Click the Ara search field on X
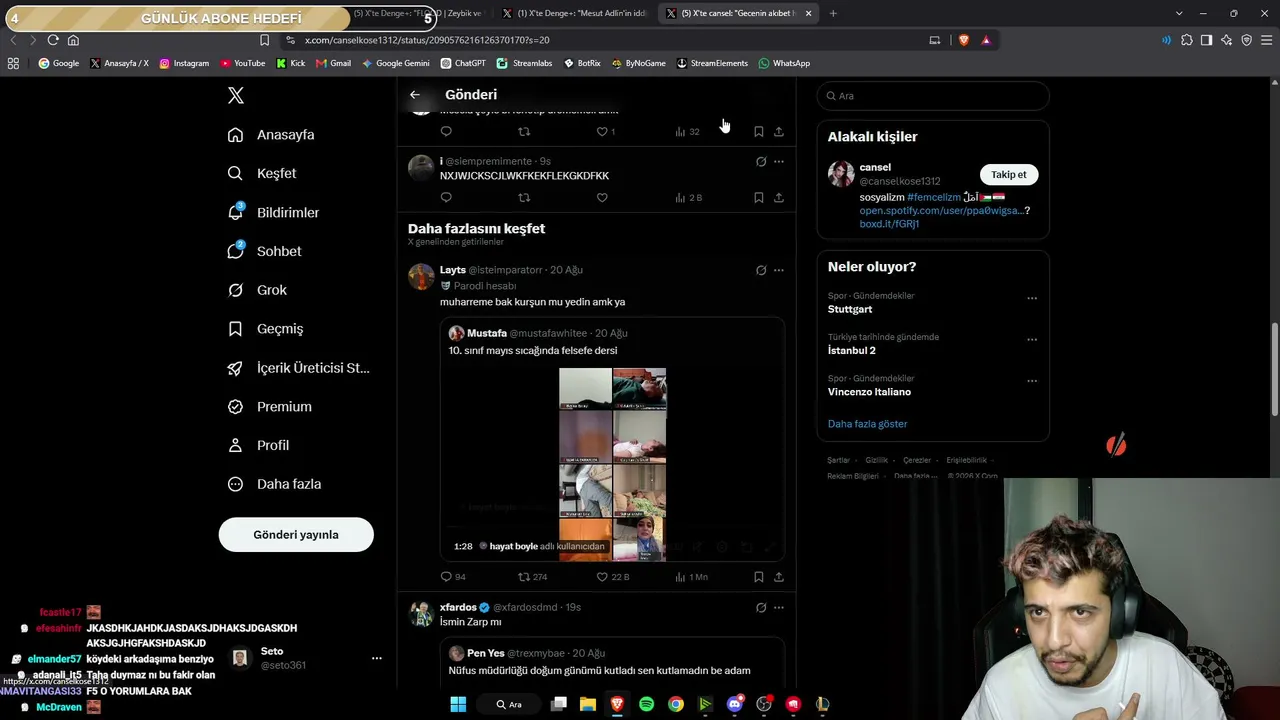 point(933,96)
